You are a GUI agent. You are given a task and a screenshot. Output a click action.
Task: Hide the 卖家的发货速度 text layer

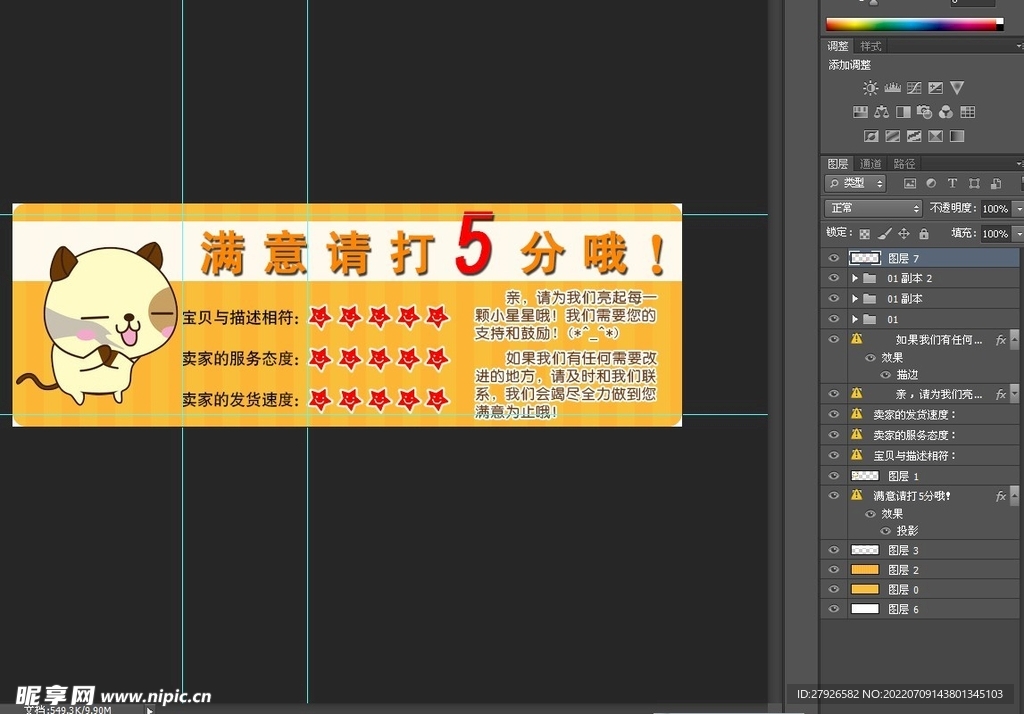833,414
